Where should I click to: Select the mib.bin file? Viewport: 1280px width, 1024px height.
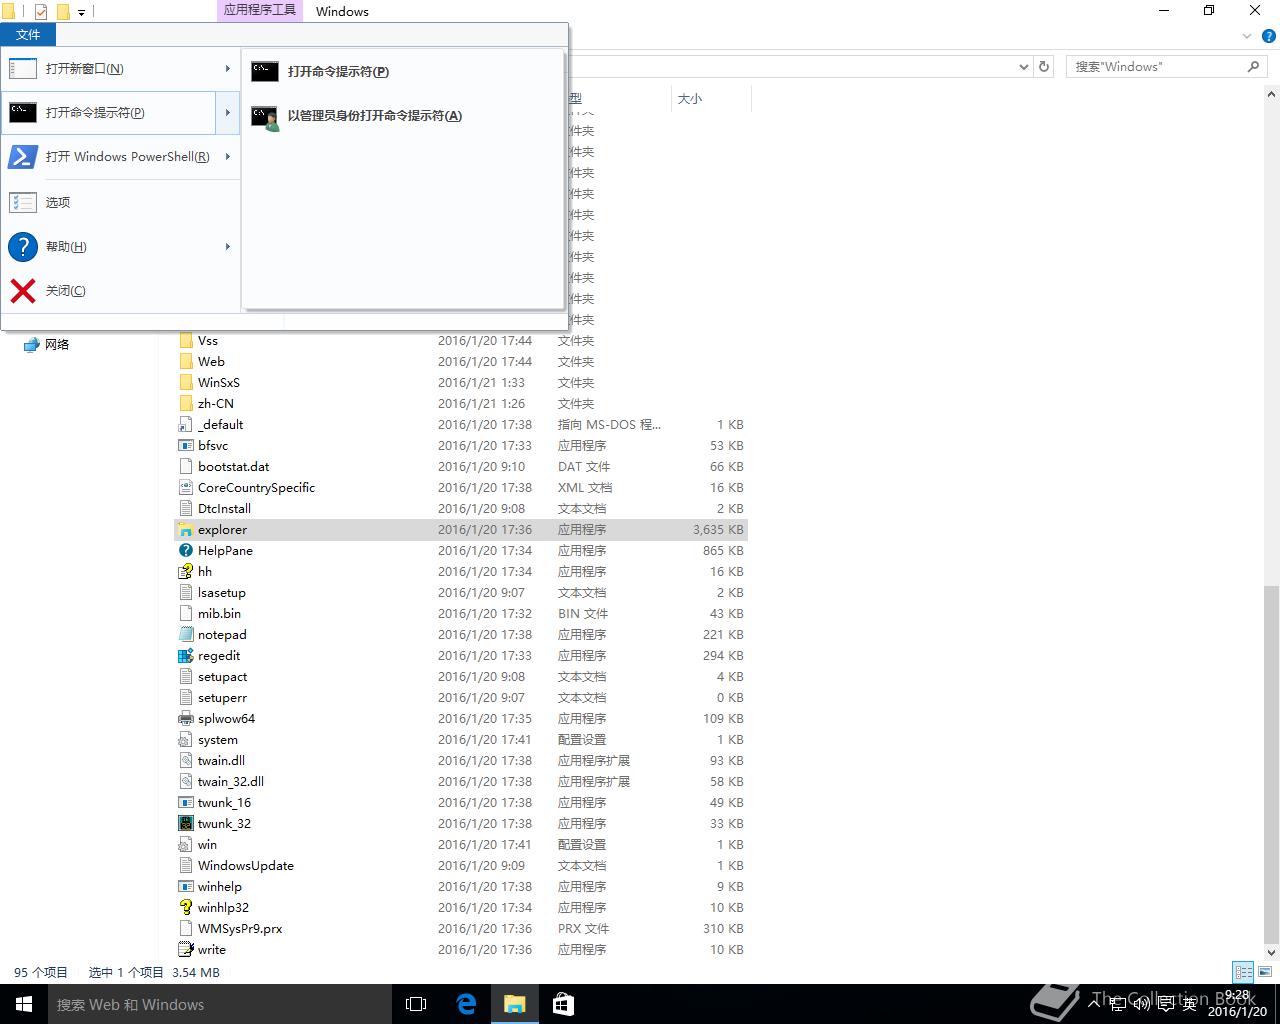point(219,614)
